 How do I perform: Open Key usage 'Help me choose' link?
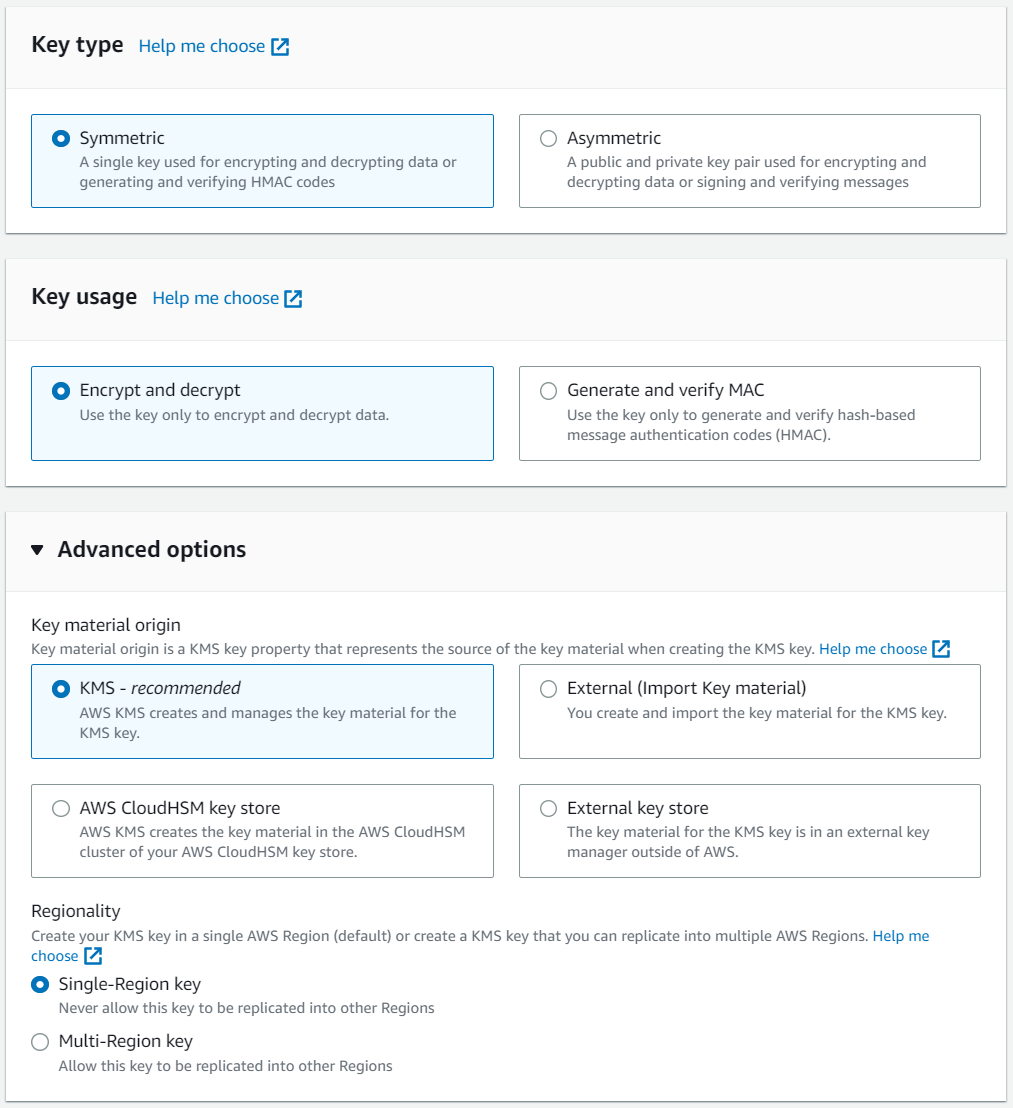pyautogui.click(x=215, y=299)
